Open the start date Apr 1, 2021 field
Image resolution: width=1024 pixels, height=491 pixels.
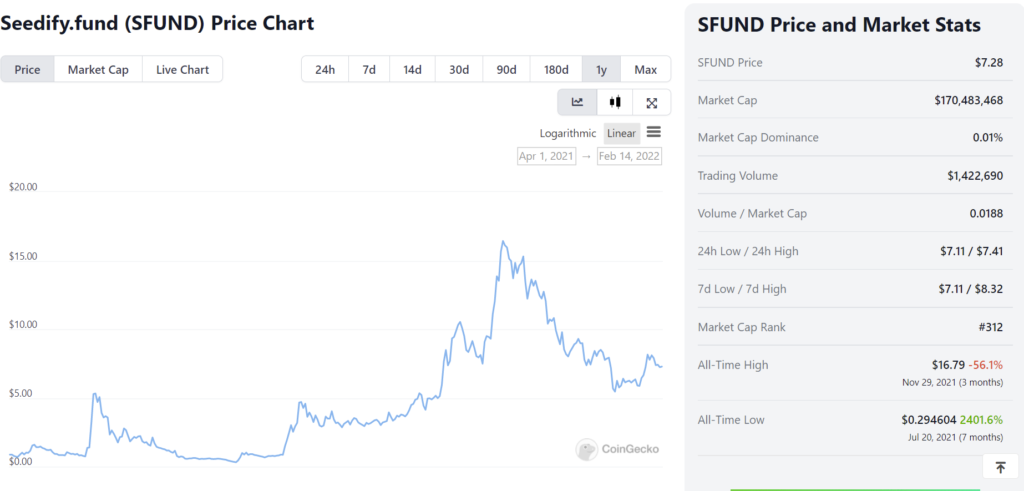[x=545, y=156]
